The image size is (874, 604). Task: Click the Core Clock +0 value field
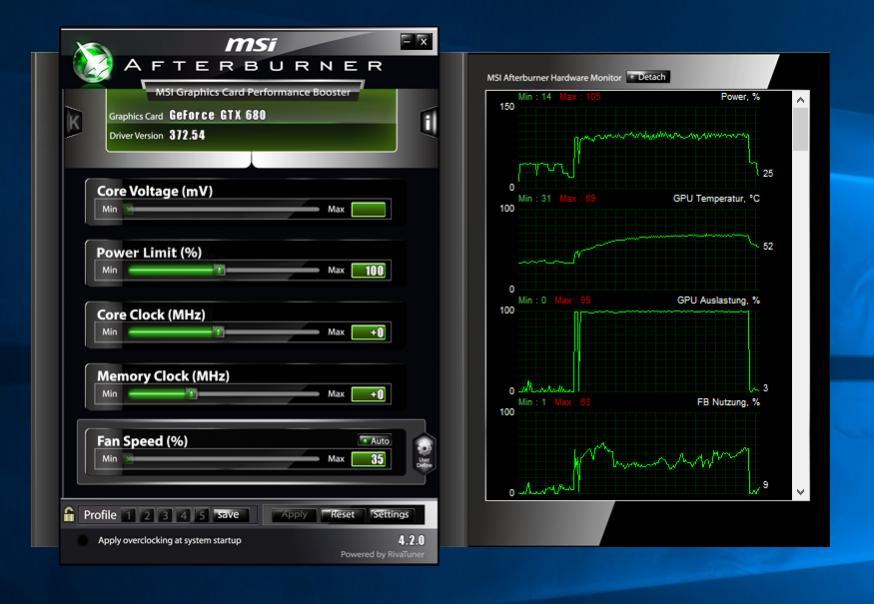[x=368, y=333]
